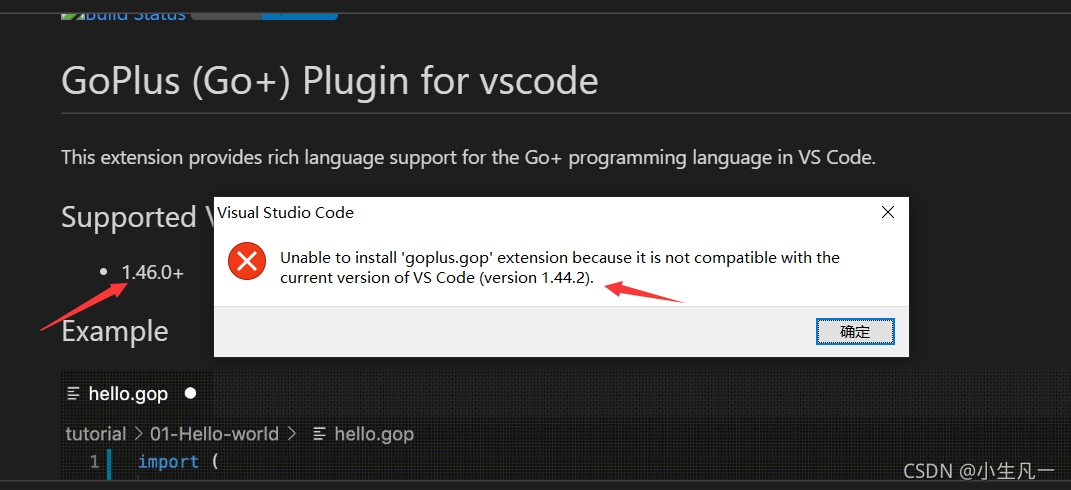Click the red error icon in dialog
Screen dimensions: 1071x490
coord(247,260)
